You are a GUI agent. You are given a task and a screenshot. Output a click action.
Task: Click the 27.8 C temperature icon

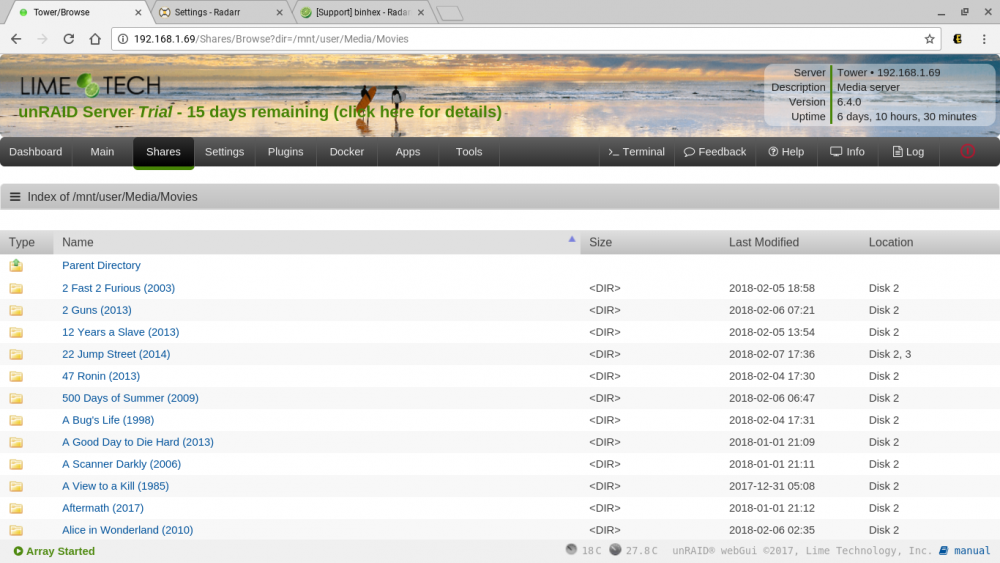pyautogui.click(x=615, y=550)
